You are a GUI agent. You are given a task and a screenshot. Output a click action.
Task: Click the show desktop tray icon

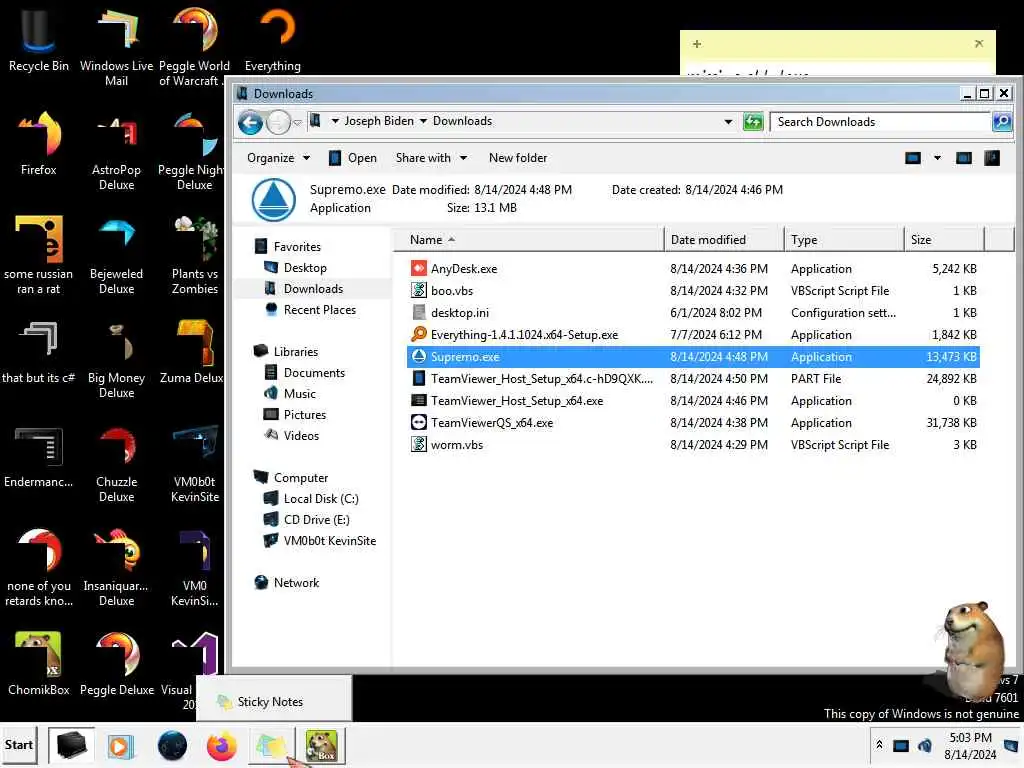click(x=1012, y=745)
